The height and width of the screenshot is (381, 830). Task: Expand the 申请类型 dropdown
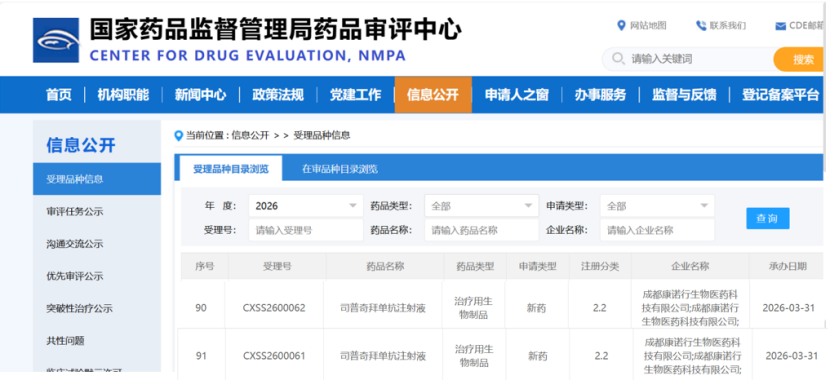657,206
